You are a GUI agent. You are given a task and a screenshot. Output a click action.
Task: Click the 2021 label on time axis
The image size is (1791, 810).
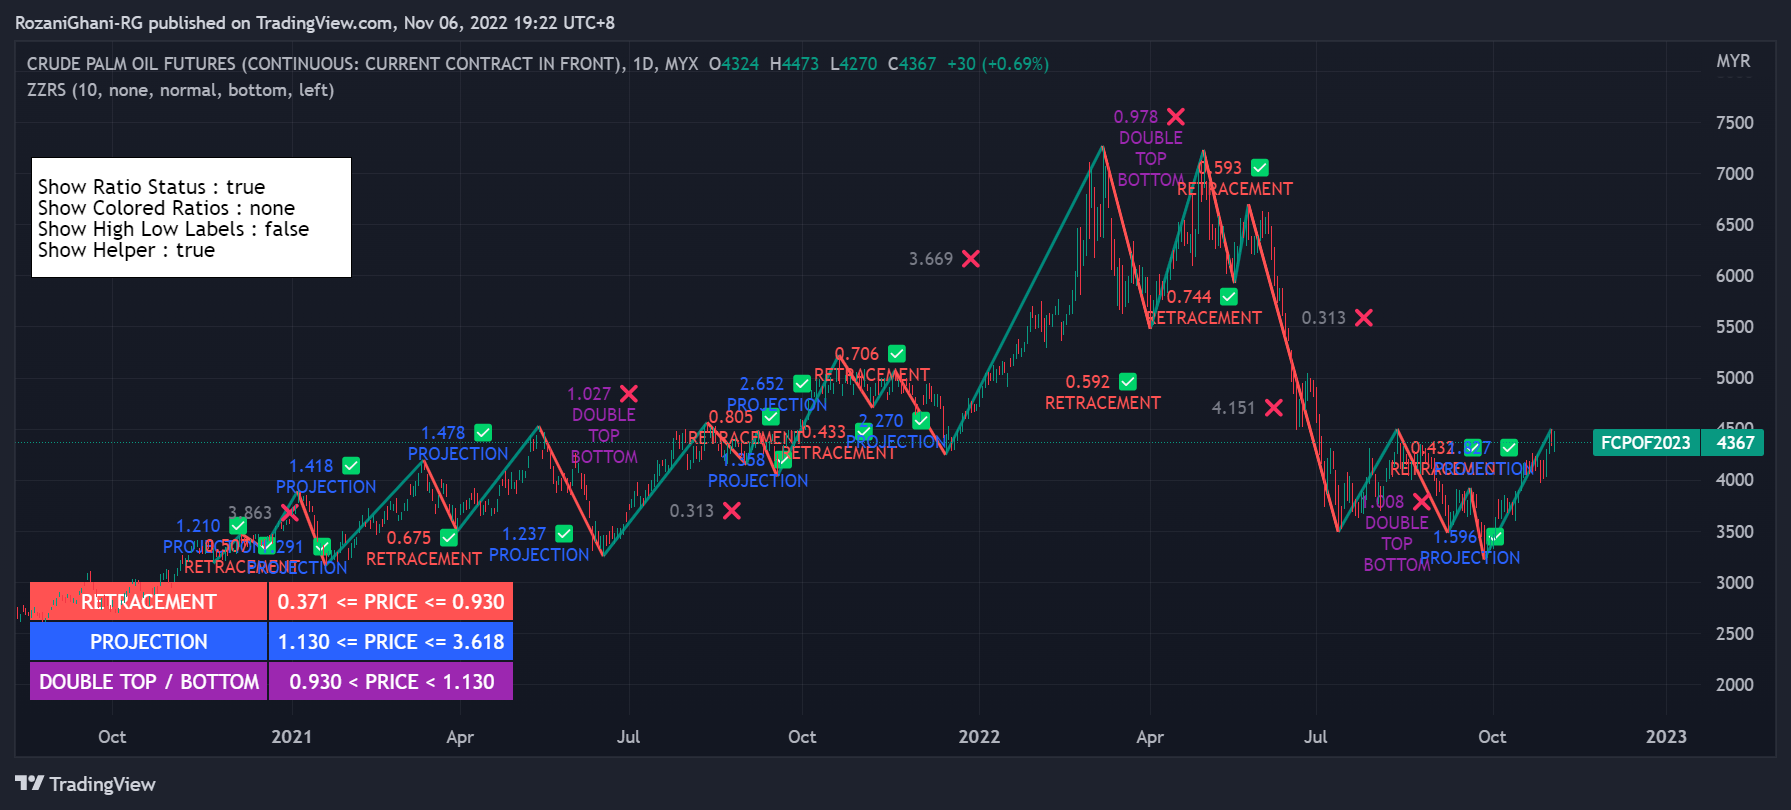292,737
